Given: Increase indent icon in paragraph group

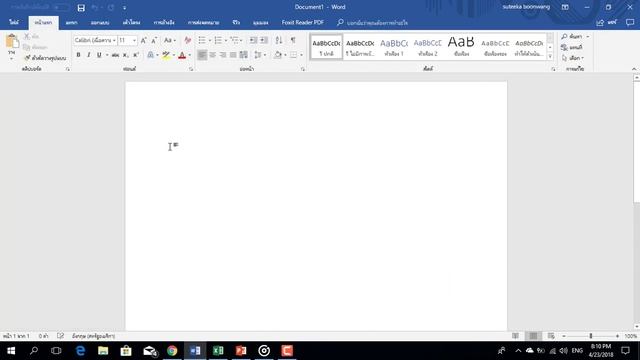Looking at the screenshot, I should click(x=264, y=40).
